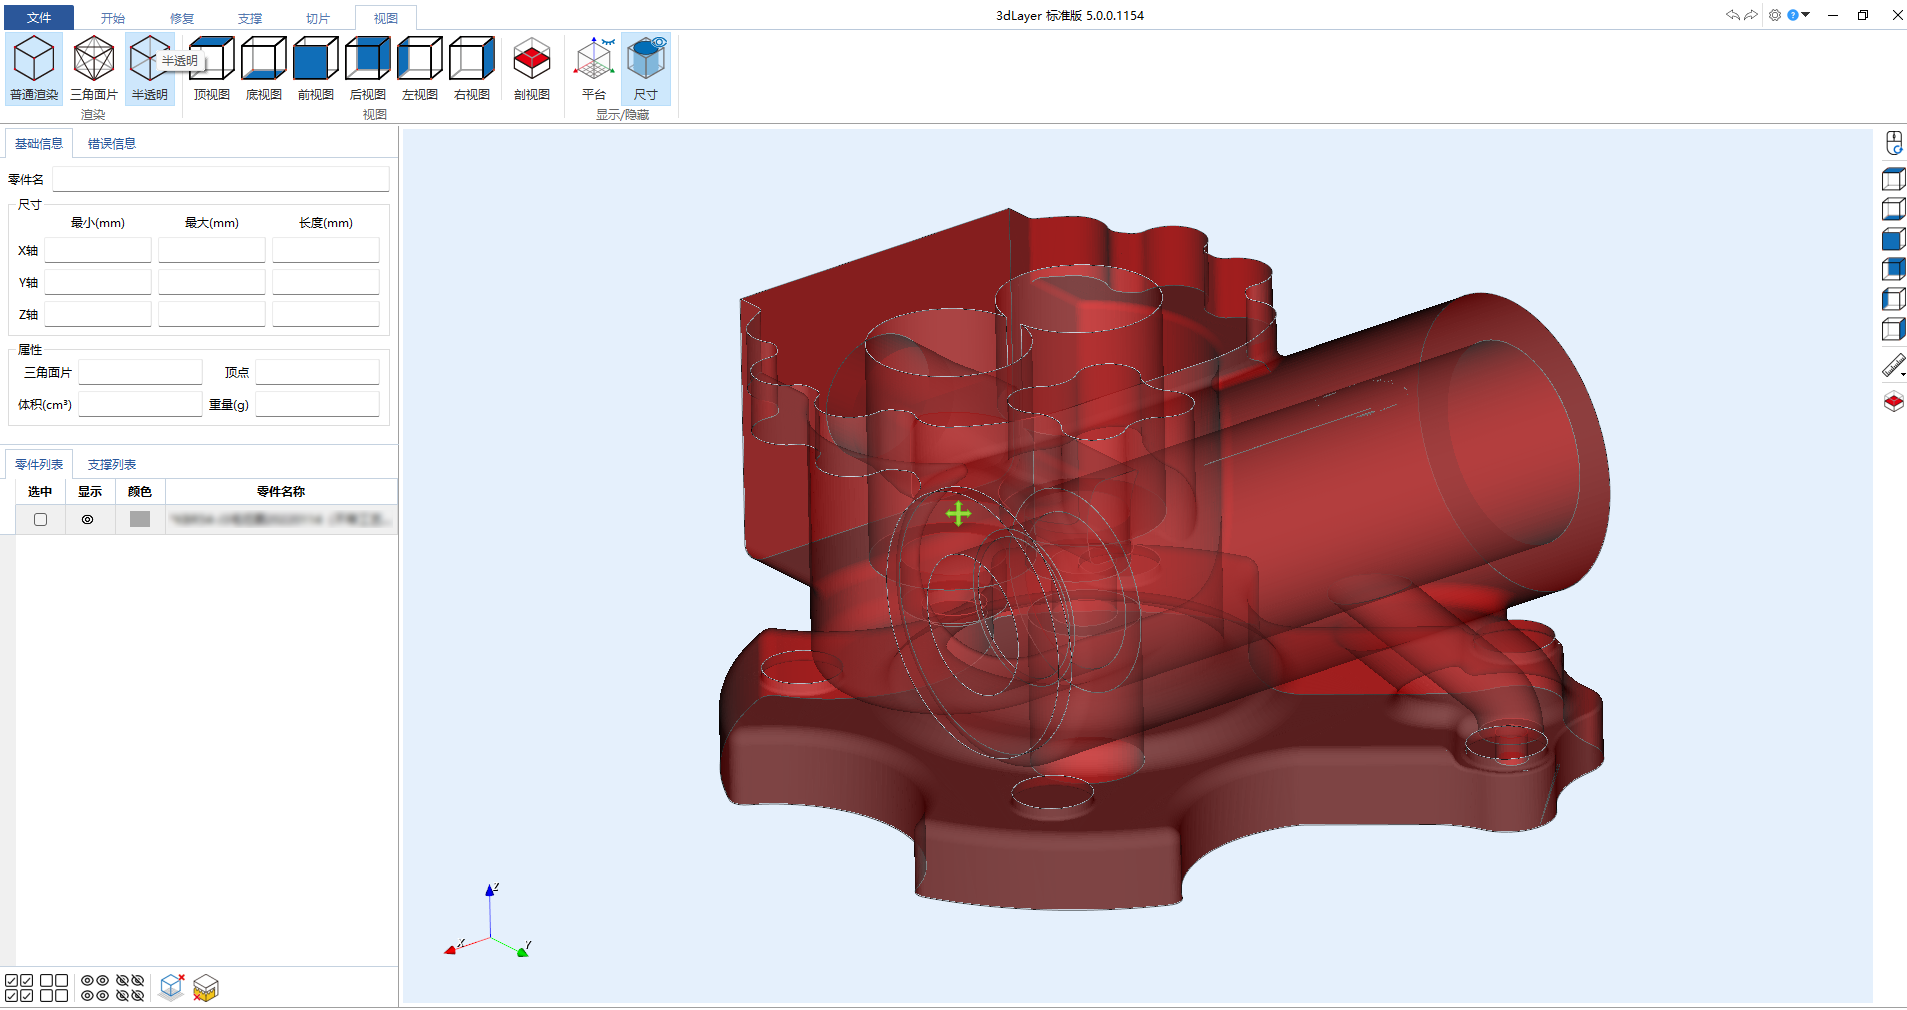The image size is (1907, 1010).
Task: Switch to the front view (前视图)
Action: [x=316, y=68]
